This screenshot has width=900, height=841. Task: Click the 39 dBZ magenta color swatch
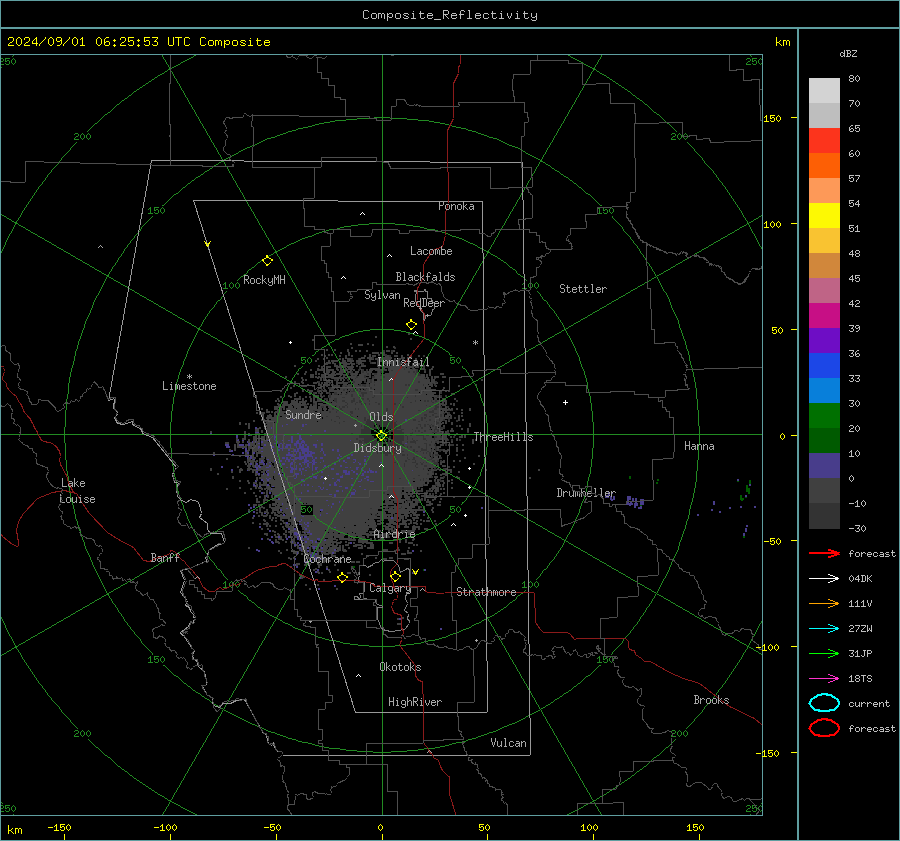coord(824,316)
